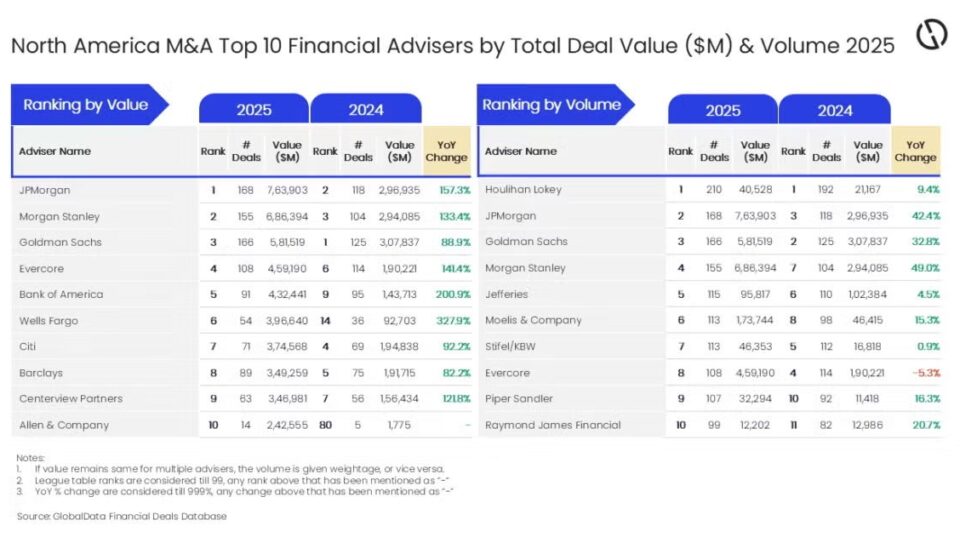Screen dimensions: 960x560
Task: Select Goldman Sachs in the Ranking by Volume table
Action: pyautogui.click(x=526, y=242)
